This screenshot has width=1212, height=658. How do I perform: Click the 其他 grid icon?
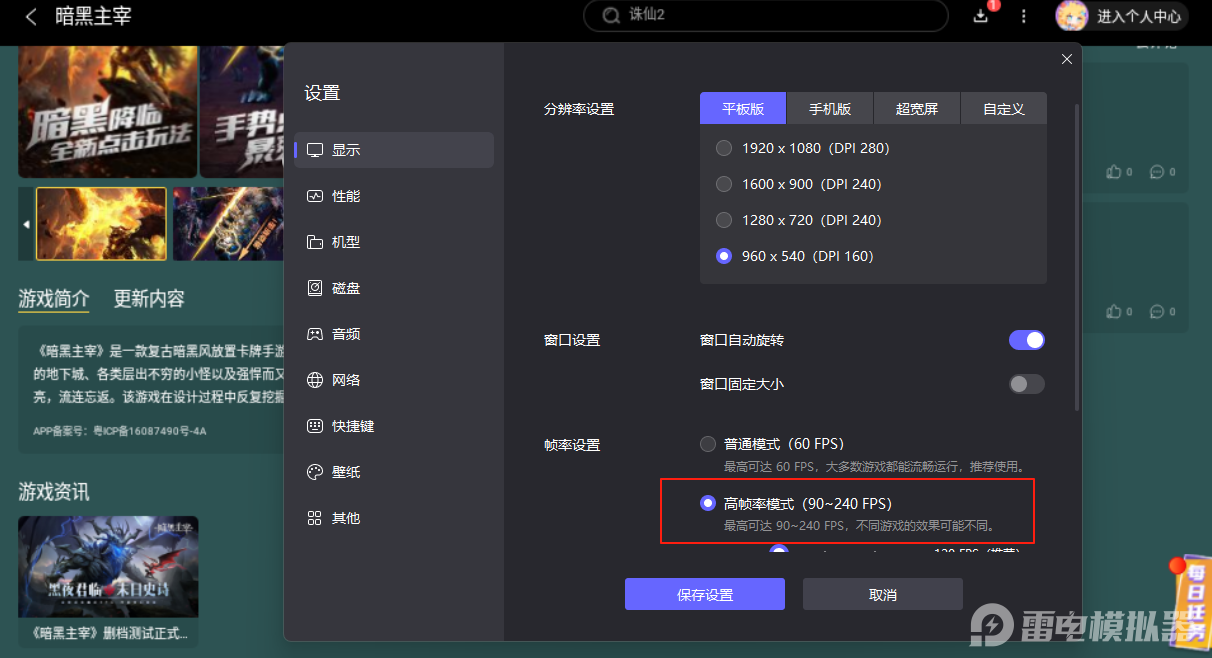(315, 518)
